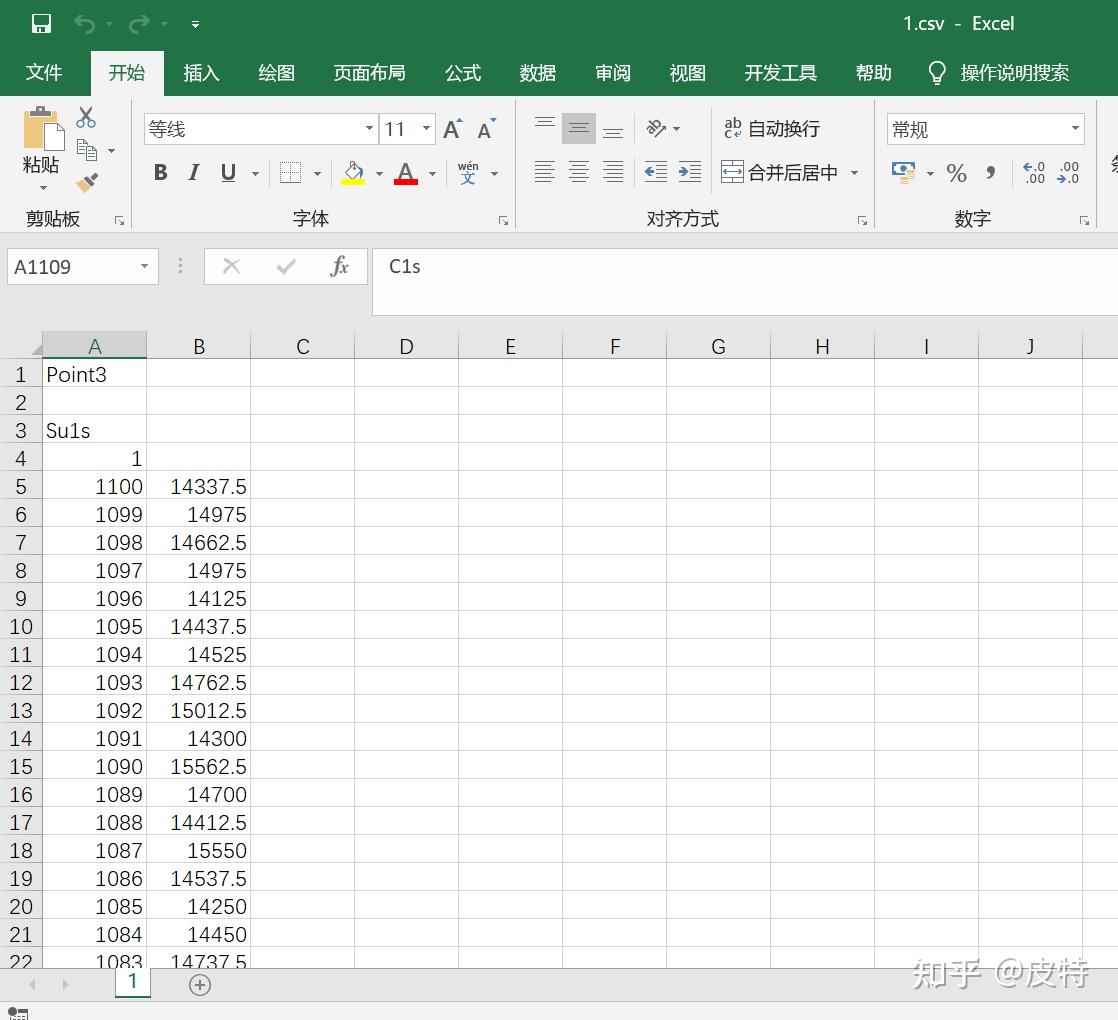Expand the 粘贴 dropdown arrow

point(43,187)
